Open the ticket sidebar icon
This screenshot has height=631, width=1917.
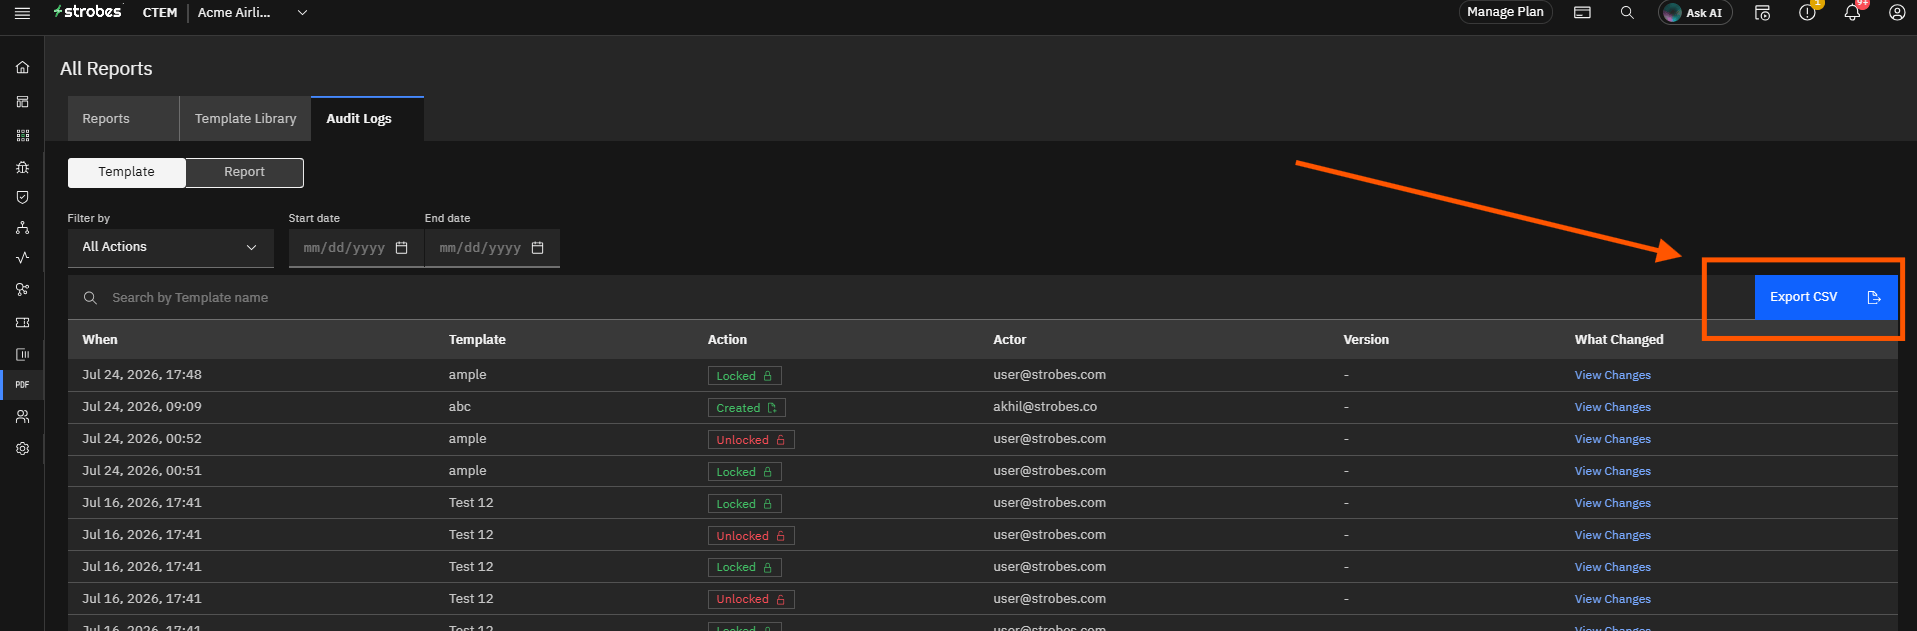click(x=22, y=323)
